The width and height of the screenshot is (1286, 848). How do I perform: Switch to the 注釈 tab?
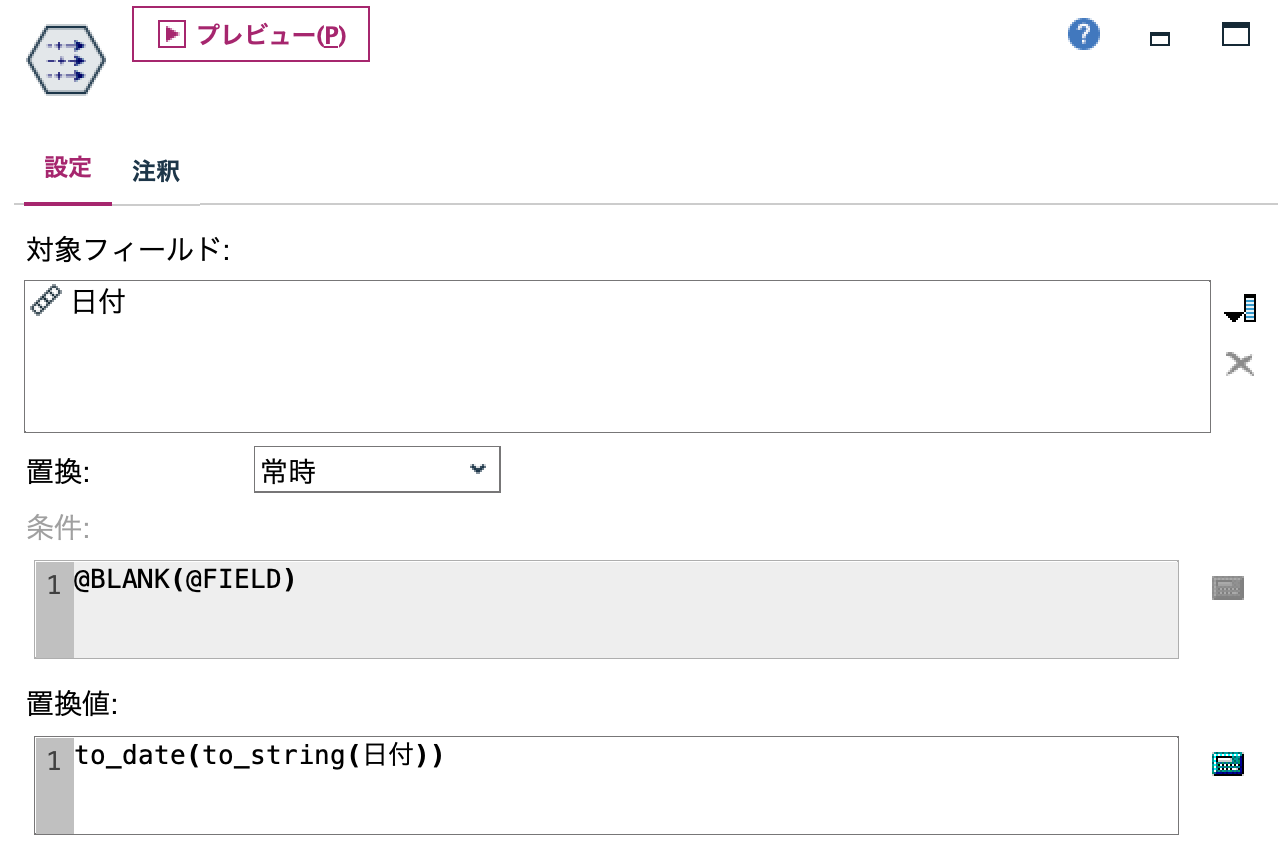154,171
